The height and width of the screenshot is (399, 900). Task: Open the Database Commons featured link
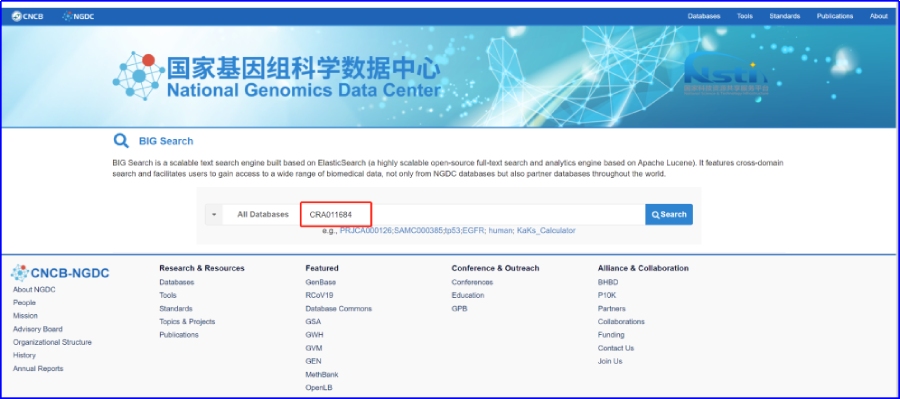click(339, 308)
